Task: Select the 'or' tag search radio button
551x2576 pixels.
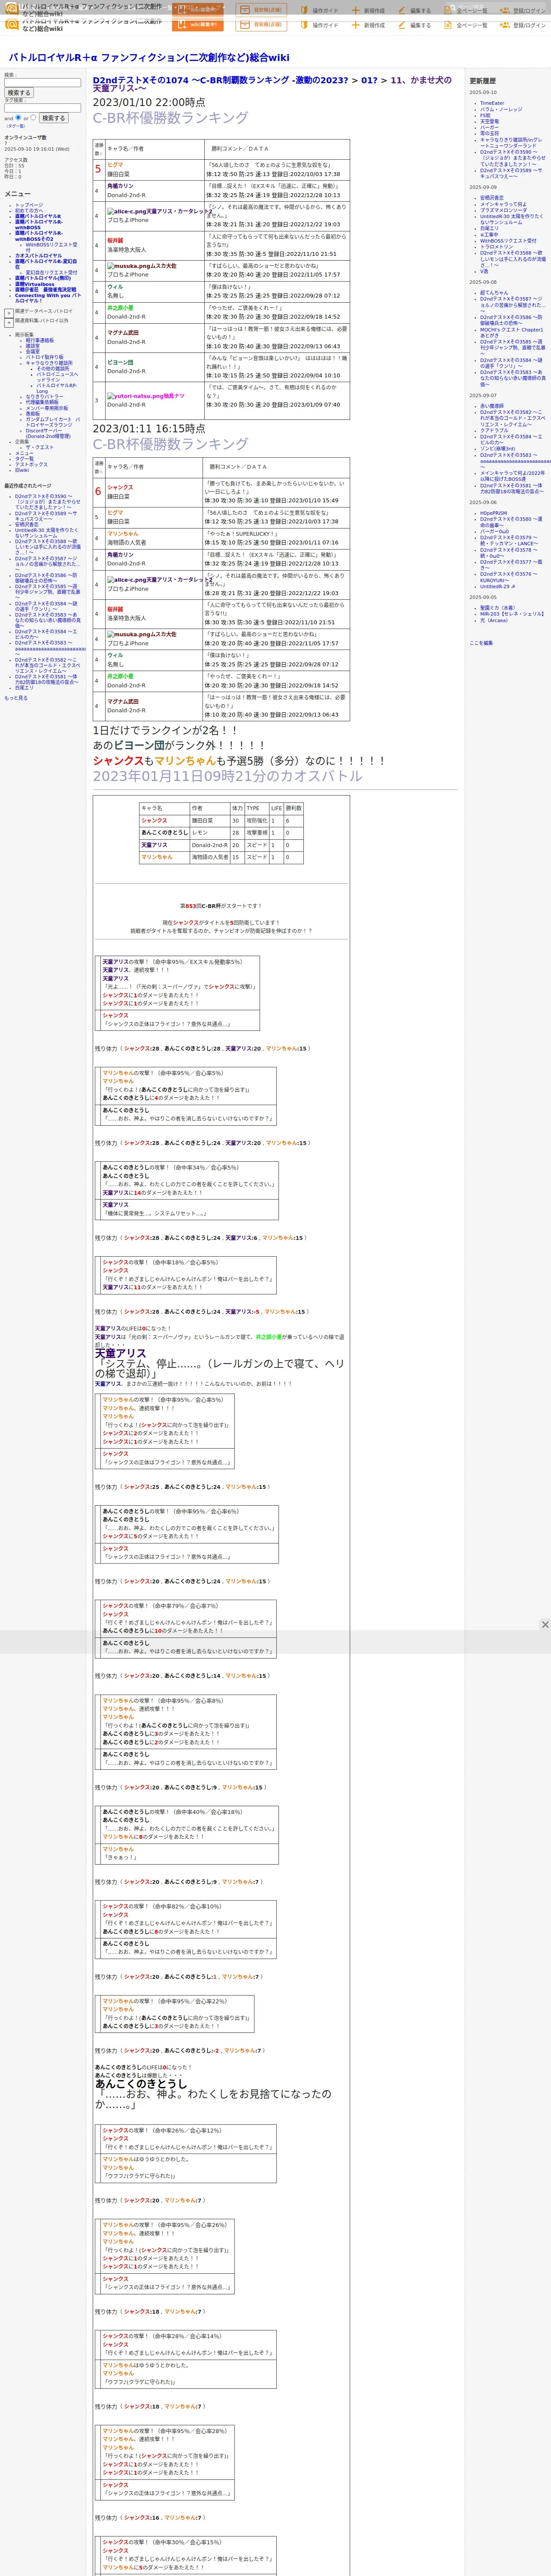Action: pyautogui.click(x=33, y=118)
